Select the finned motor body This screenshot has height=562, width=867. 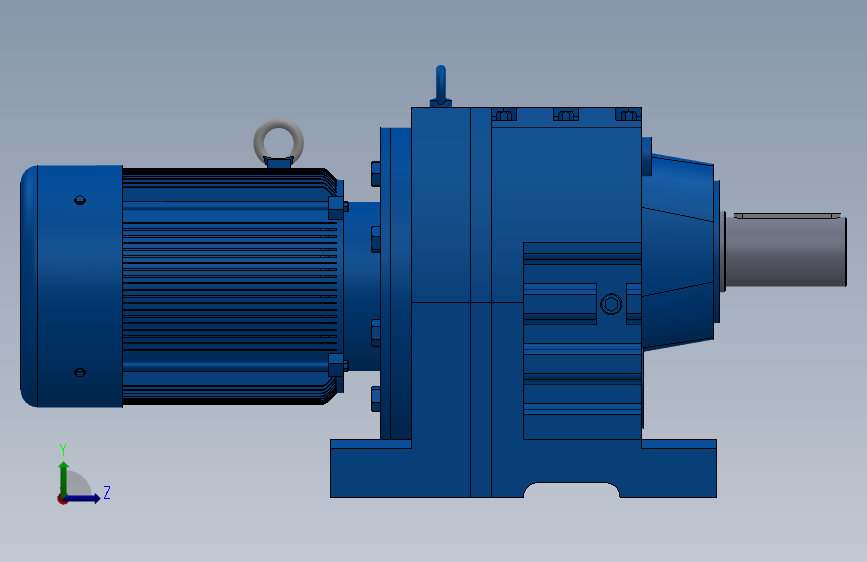point(229,287)
